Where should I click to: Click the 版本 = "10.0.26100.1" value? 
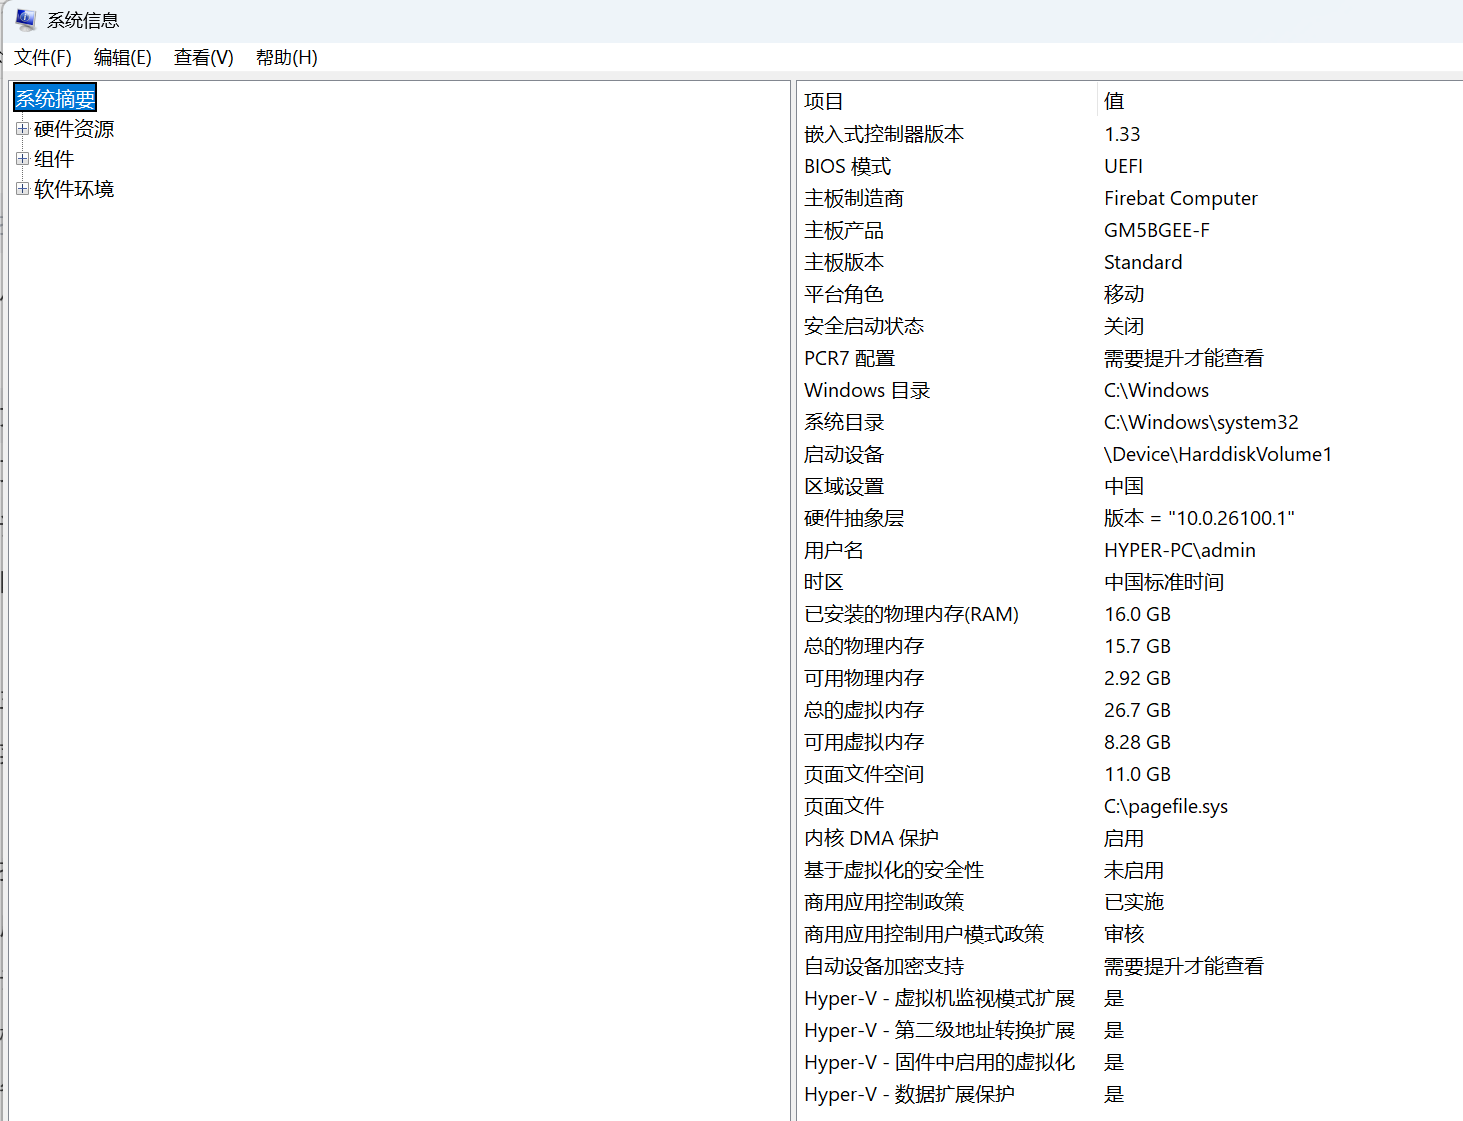click(x=1199, y=518)
